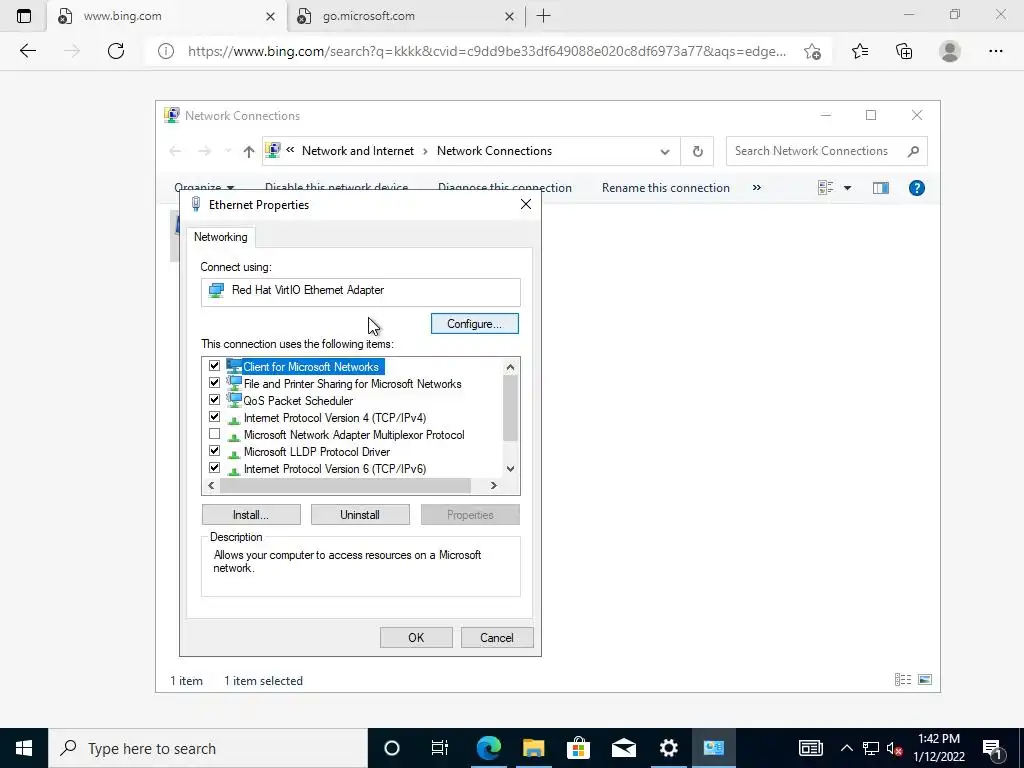Click the Uninstall button
This screenshot has height=768, width=1024.
click(360, 515)
